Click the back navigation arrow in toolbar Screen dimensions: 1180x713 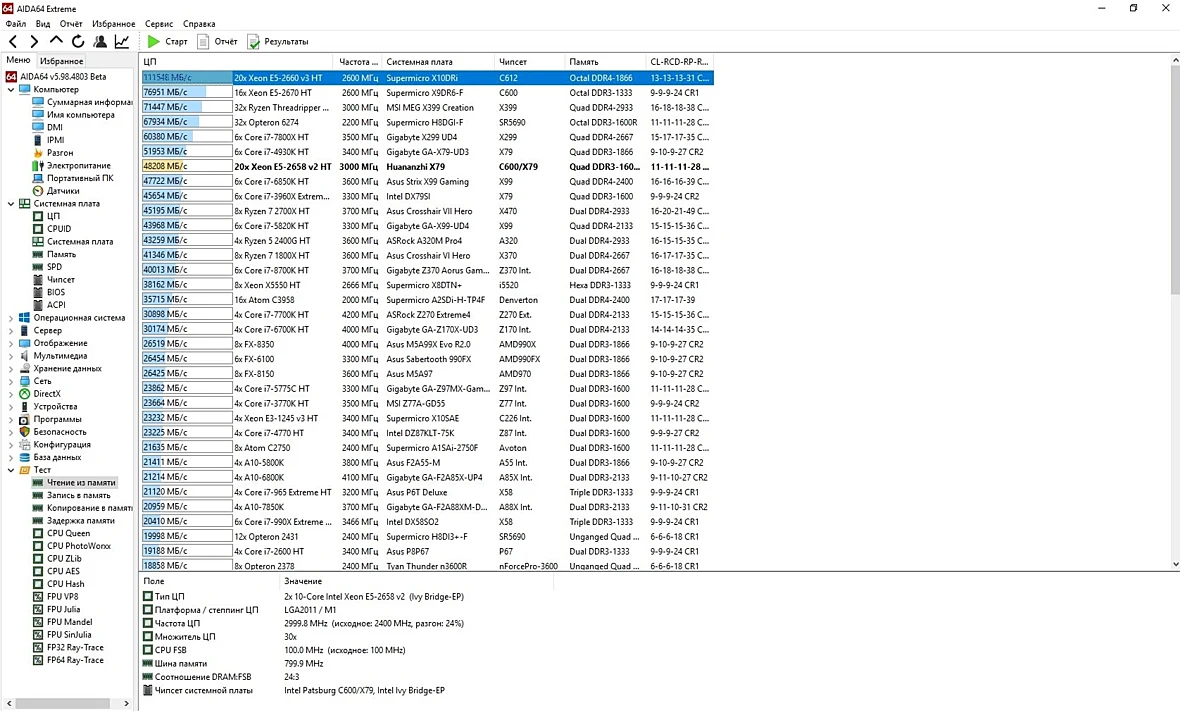coord(13,41)
